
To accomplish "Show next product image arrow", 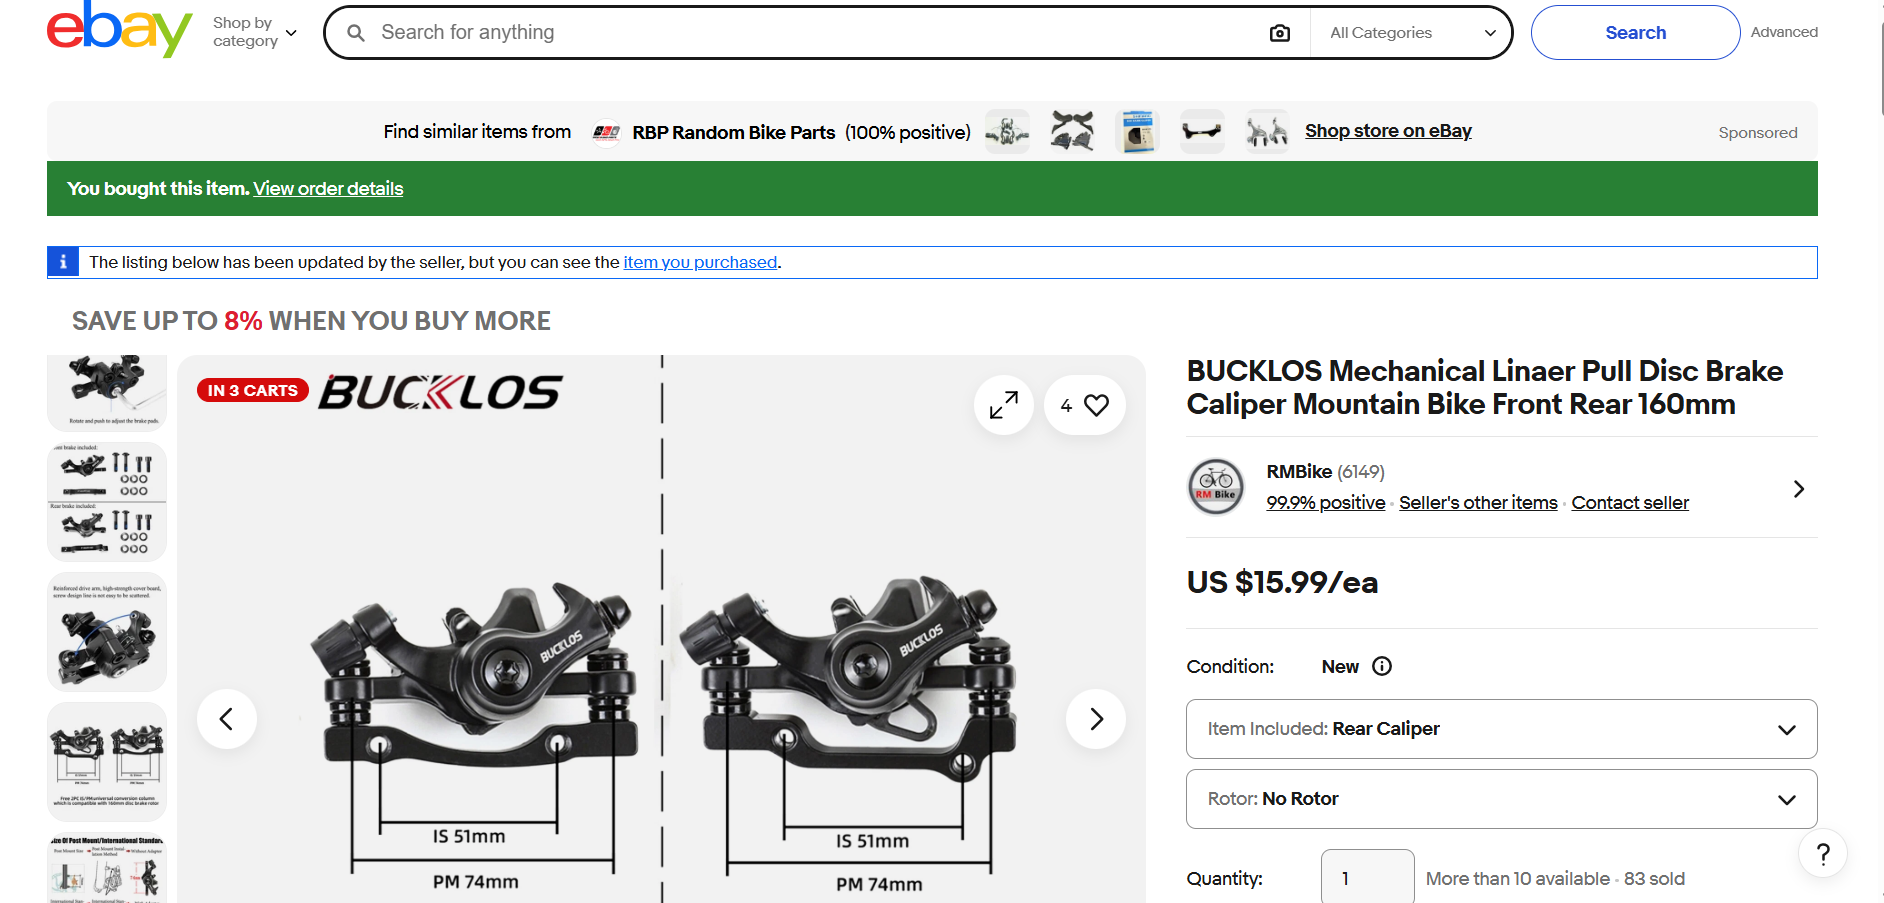I will click(x=1096, y=719).
